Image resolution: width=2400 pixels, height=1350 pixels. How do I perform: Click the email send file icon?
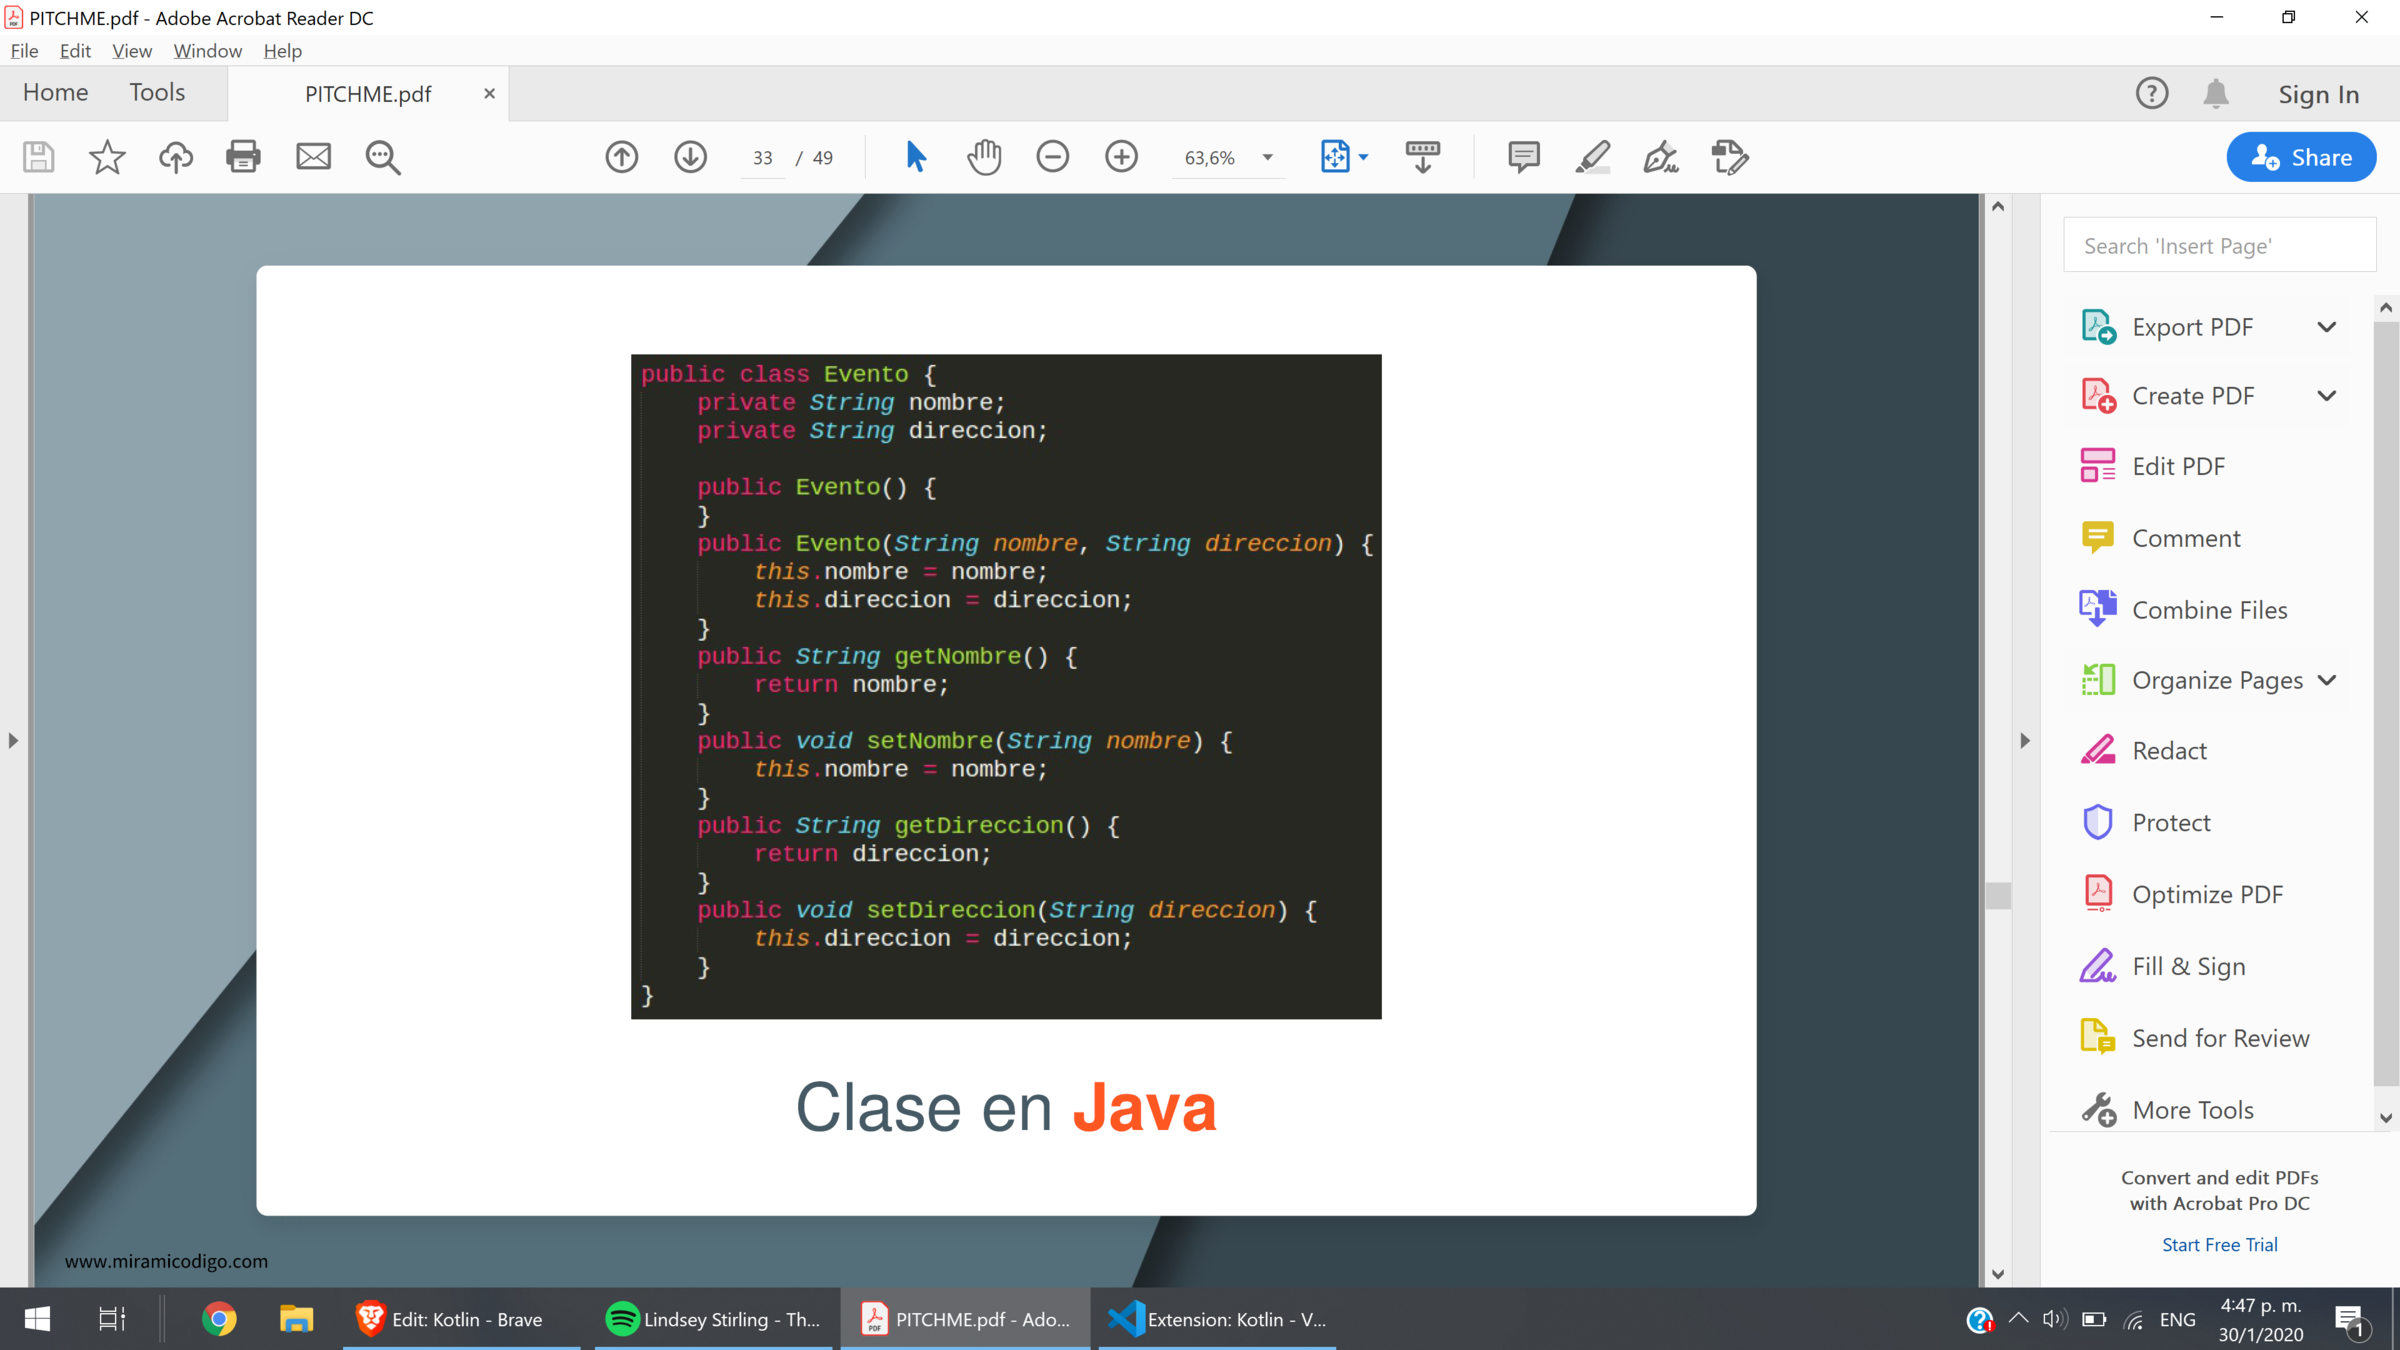(x=313, y=157)
